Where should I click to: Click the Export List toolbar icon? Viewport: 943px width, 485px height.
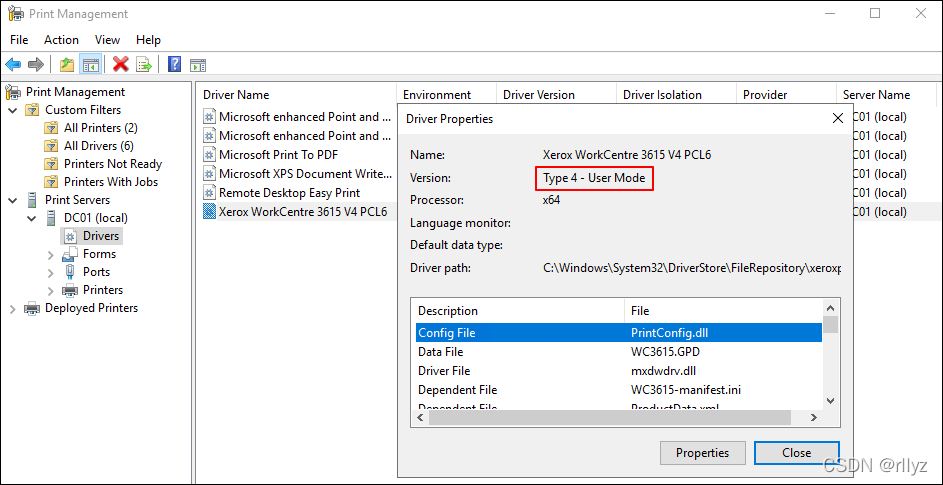click(144, 64)
